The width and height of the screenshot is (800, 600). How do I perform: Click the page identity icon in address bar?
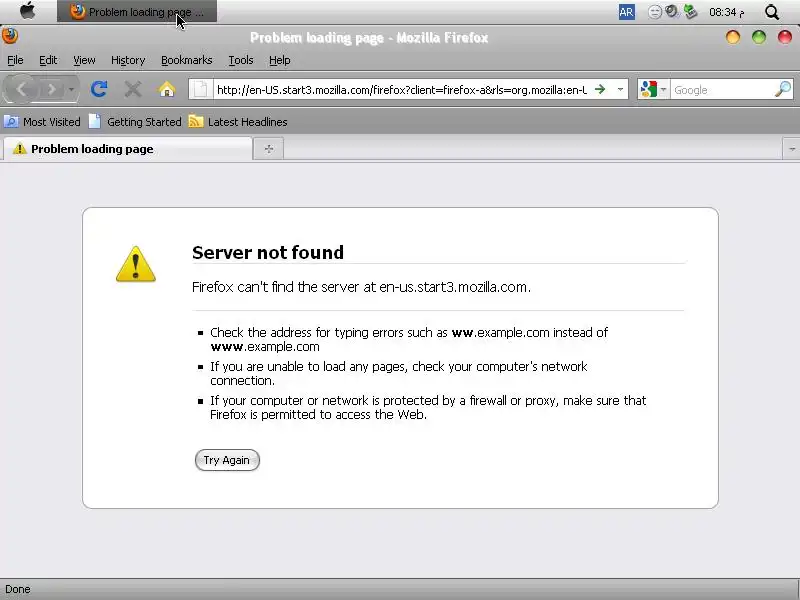coord(201,90)
